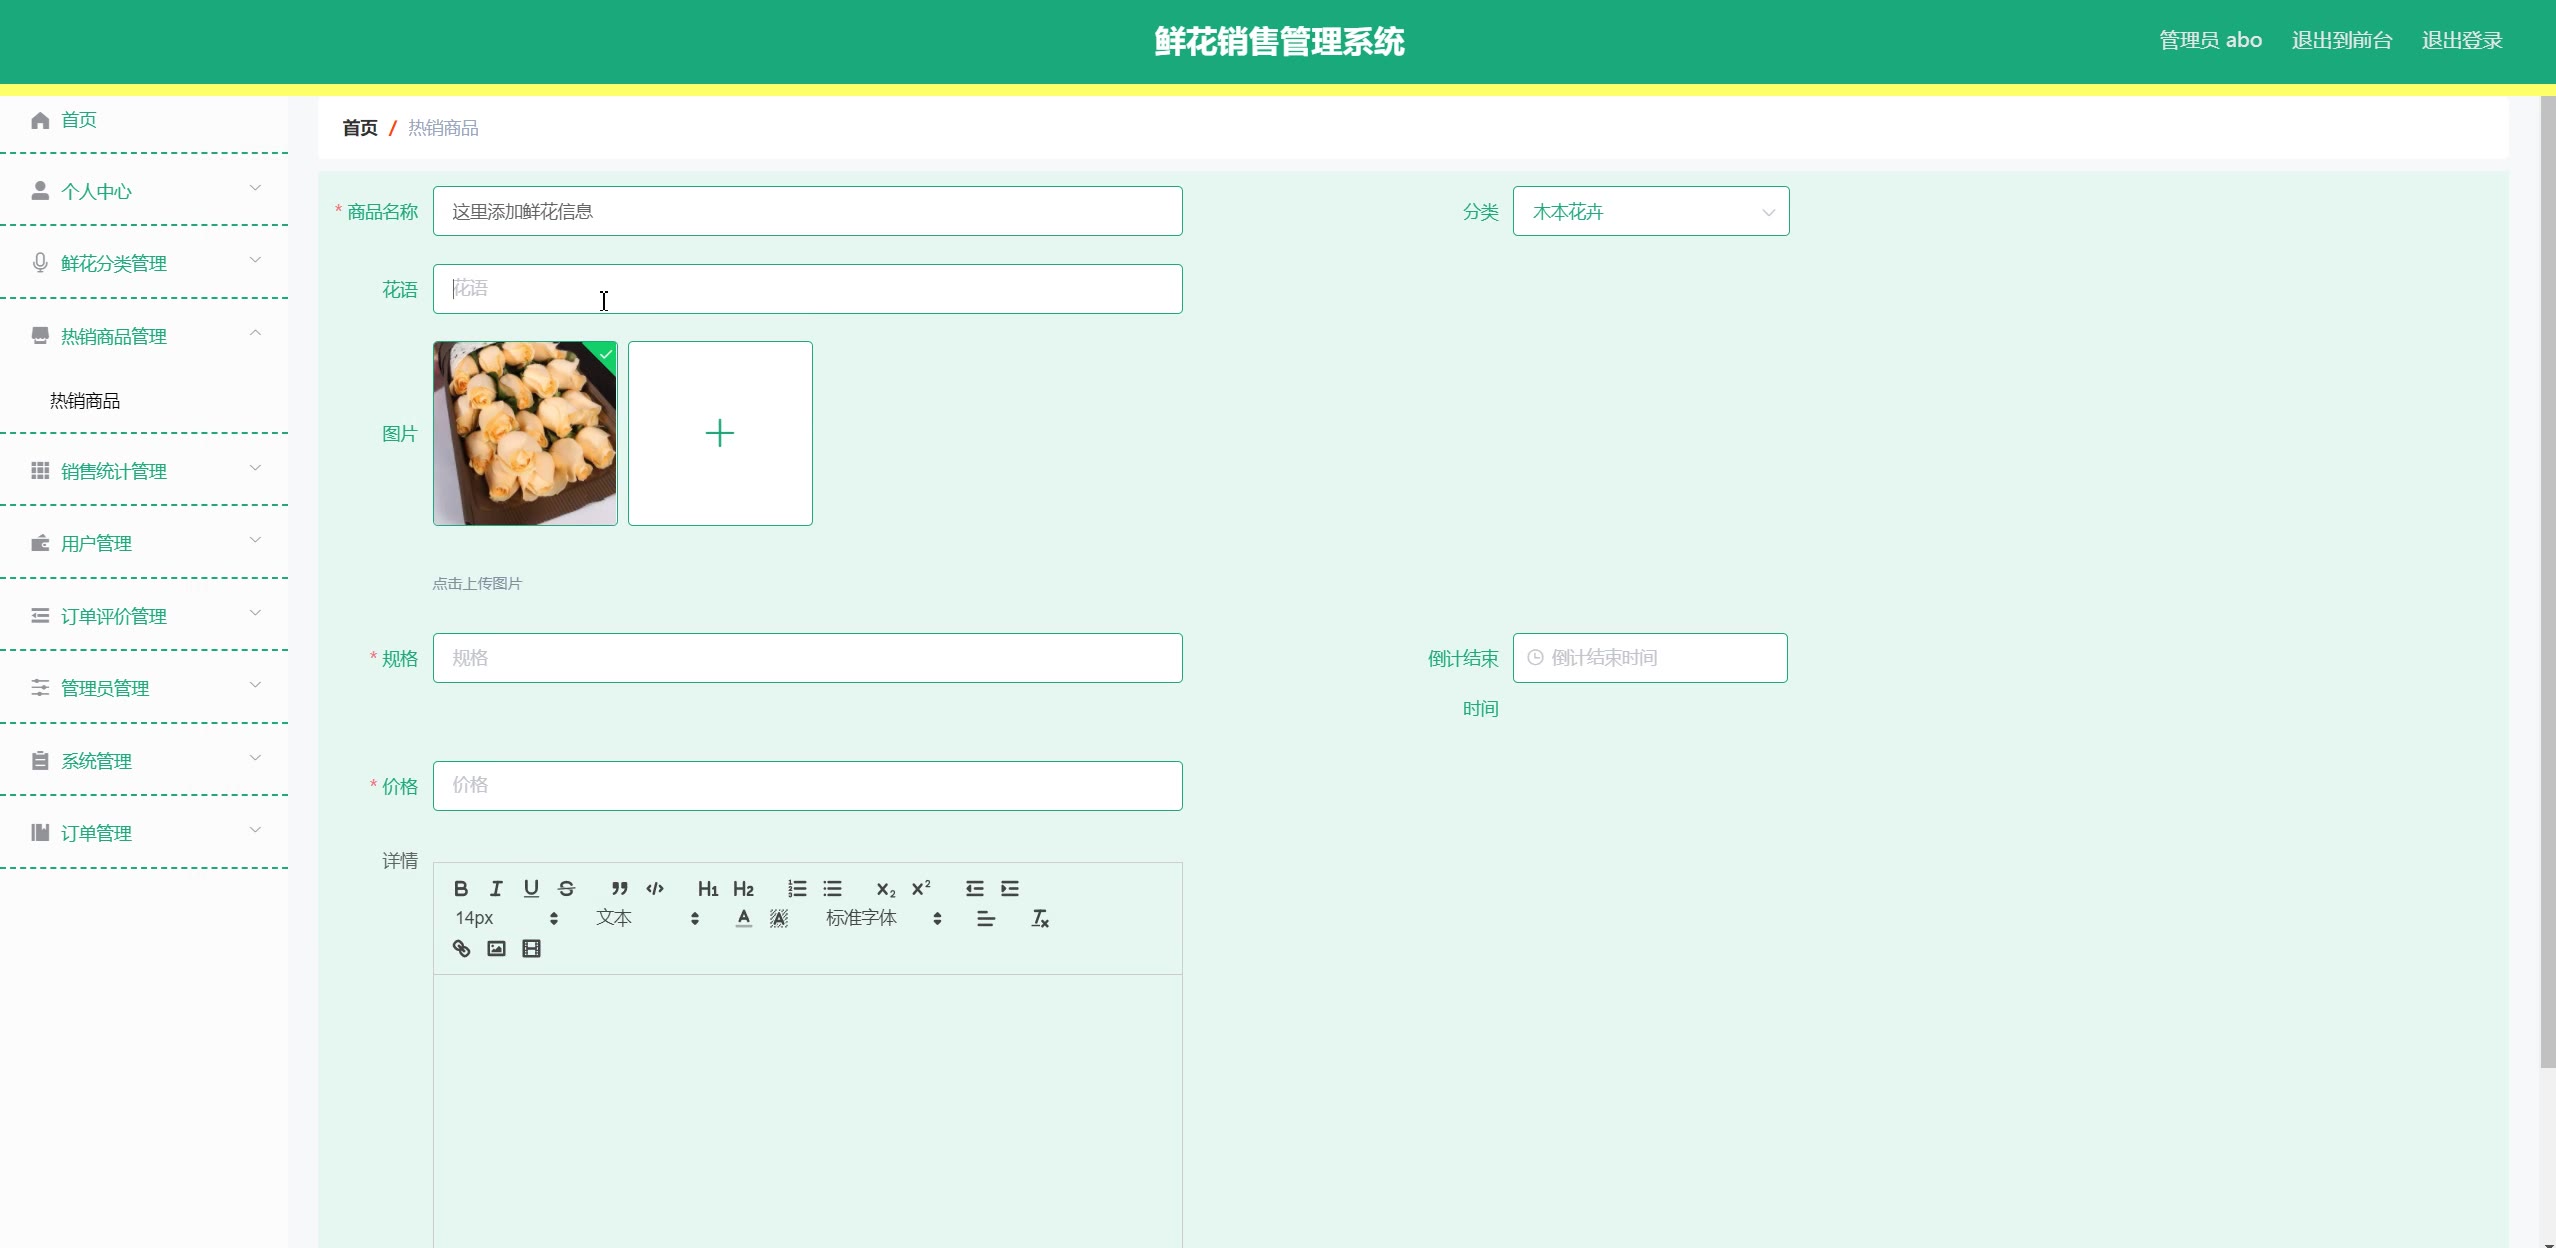Expand the 个人中心 sidebar menu

pyautogui.click(x=144, y=191)
